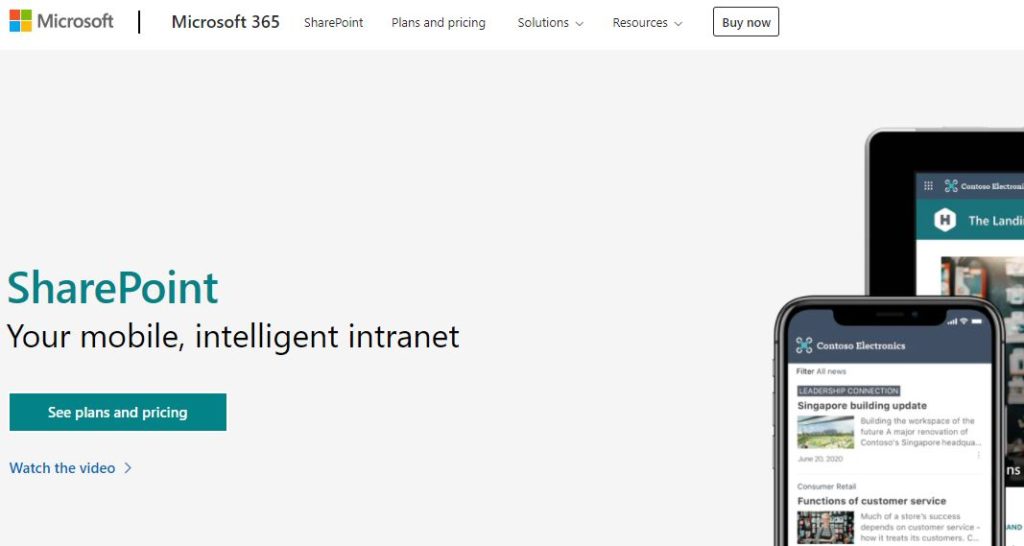Open the Microsoft 365 home link
This screenshot has height=546, width=1024.
[x=225, y=22]
